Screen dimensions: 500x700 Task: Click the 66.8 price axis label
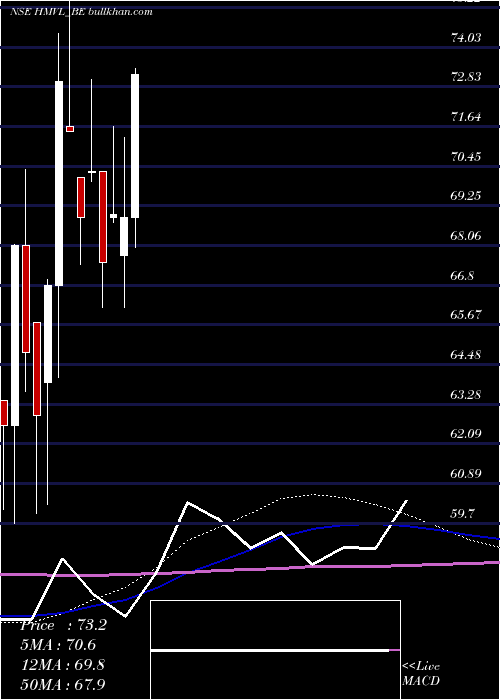click(x=462, y=275)
